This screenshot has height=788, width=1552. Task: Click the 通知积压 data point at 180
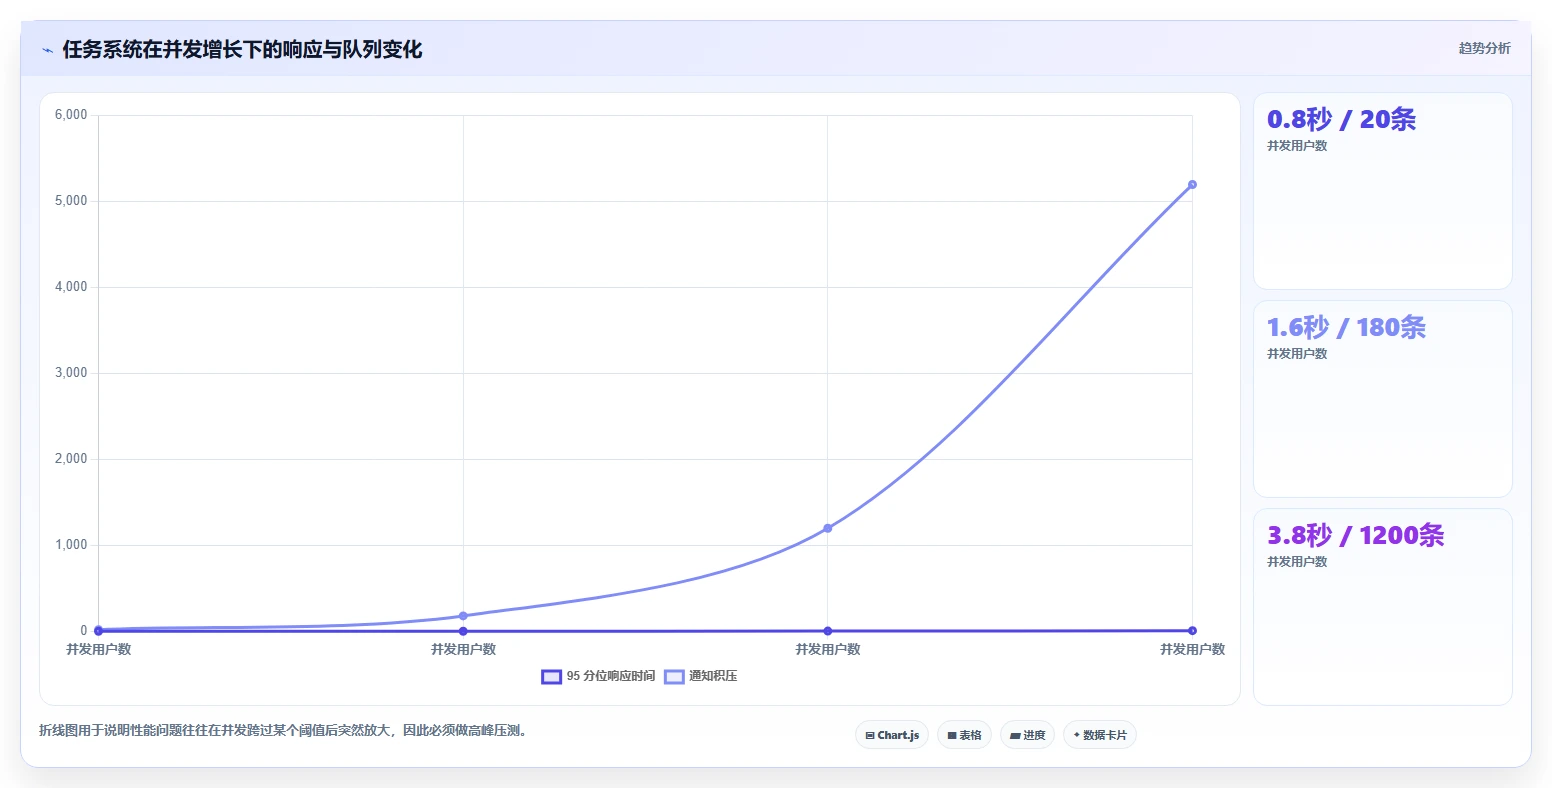click(463, 616)
